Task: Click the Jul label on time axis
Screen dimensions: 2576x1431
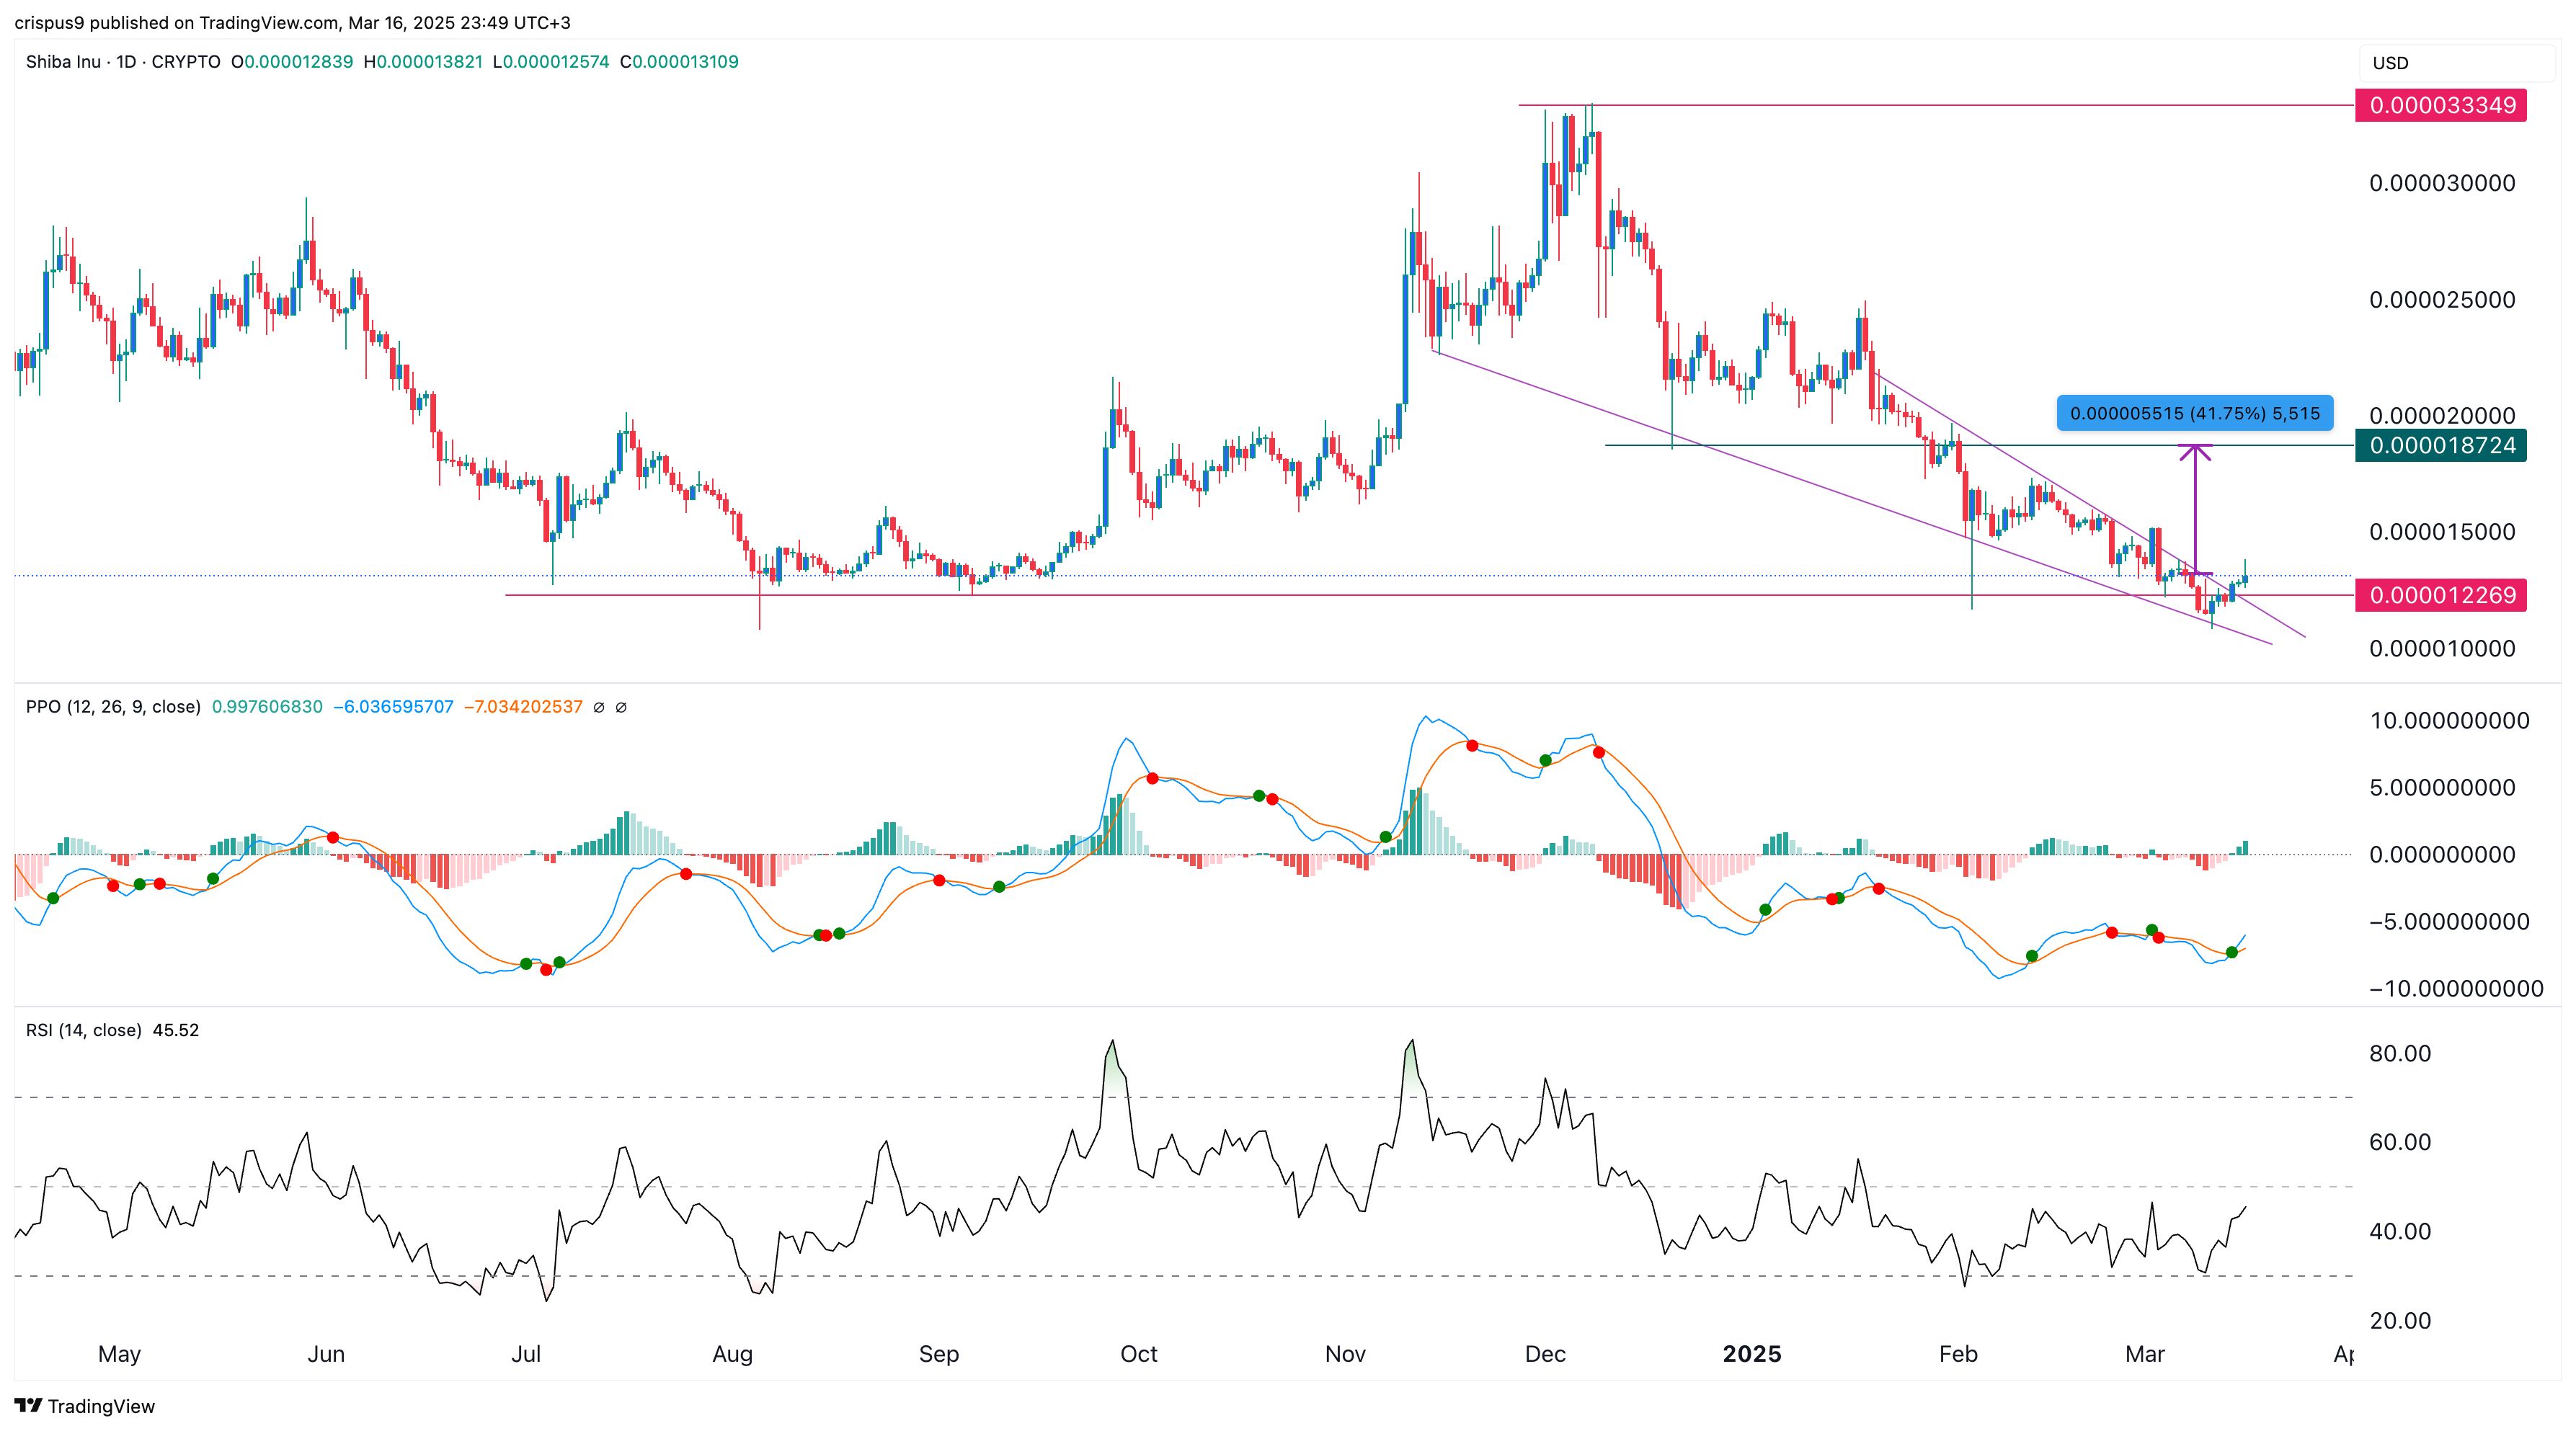Action: point(526,1354)
